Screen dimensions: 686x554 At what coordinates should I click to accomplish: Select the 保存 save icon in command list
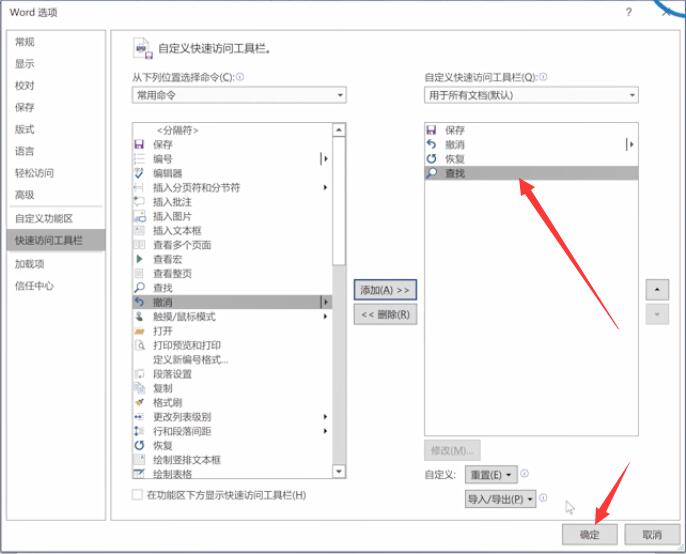139,144
